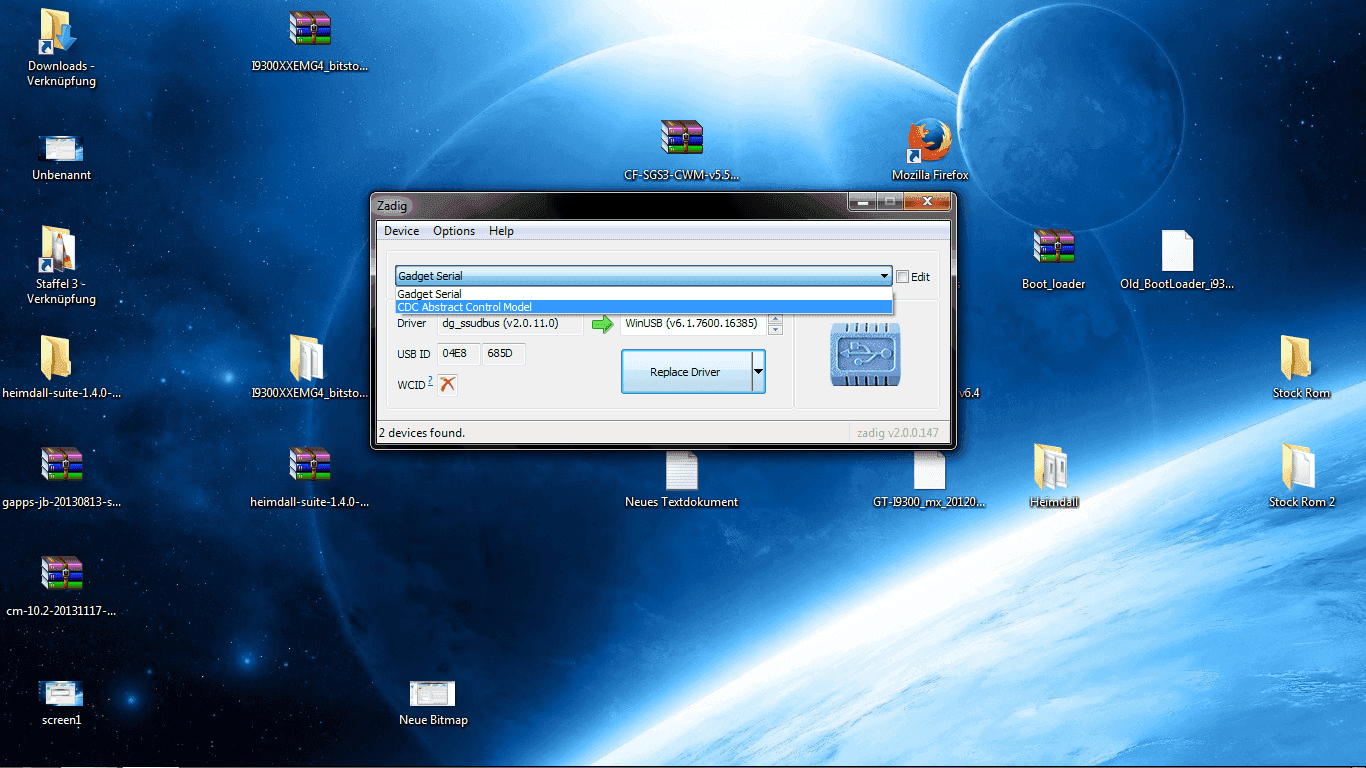Choose Gadget Serial from the dropdown list
The height and width of the screenshot is (768, 1366).
644,294
